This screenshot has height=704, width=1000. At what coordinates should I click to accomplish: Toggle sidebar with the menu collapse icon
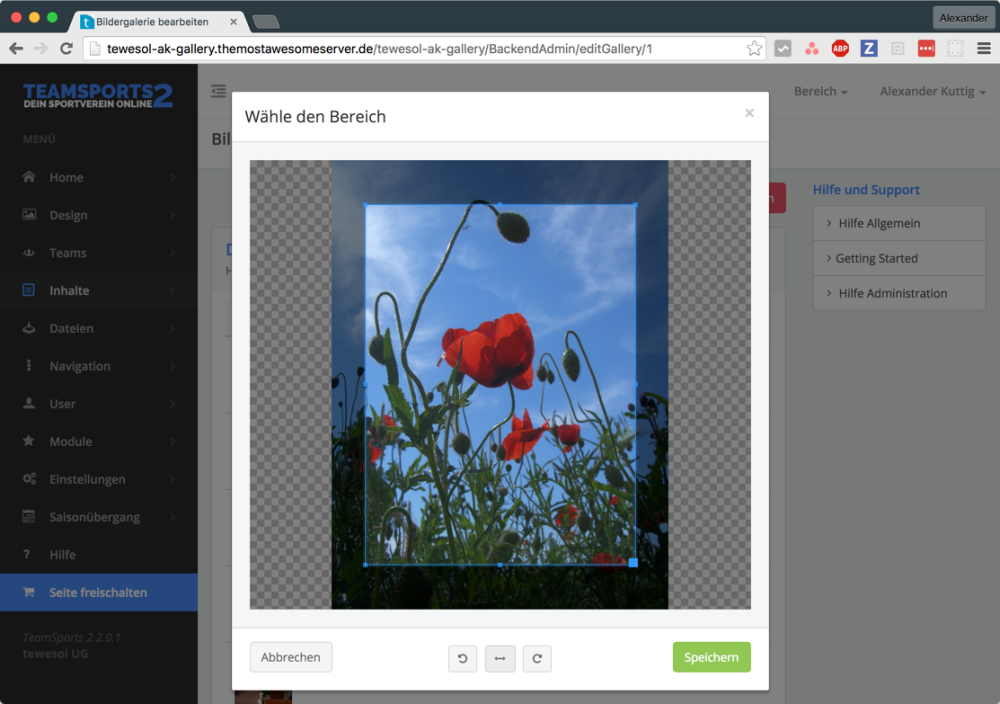click(x=218, y=91)
